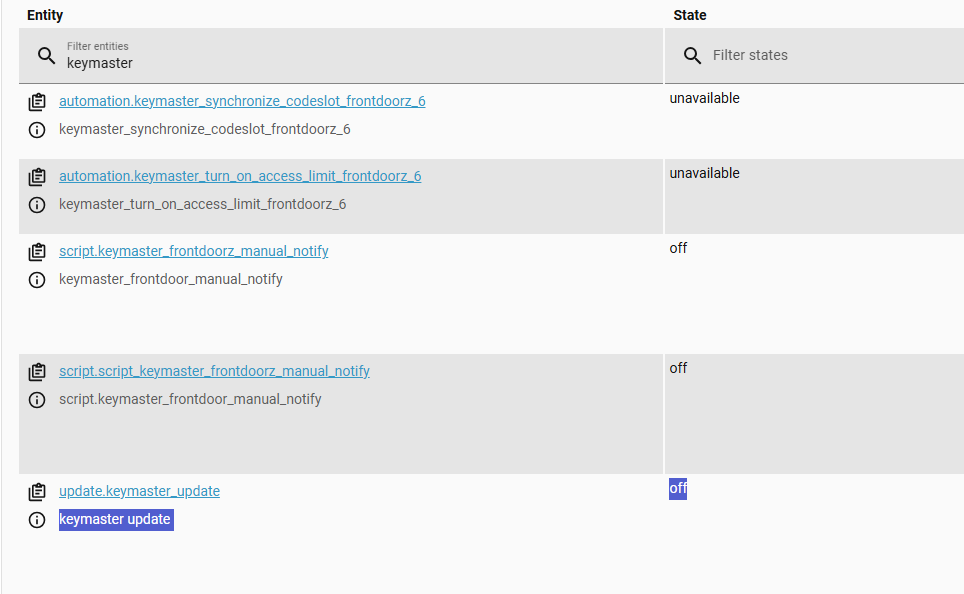Open script.script_keymaster_frontdoorz_manual_notify entity link
Viewport: 964px width, 594px height.
[x=214, y=371]
